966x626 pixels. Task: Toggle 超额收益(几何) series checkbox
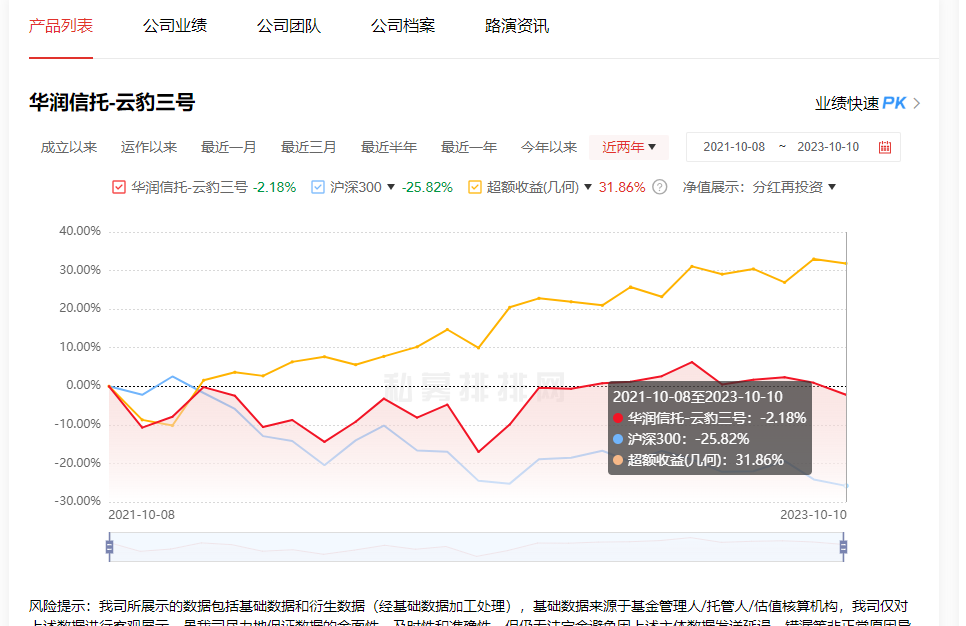474,187
